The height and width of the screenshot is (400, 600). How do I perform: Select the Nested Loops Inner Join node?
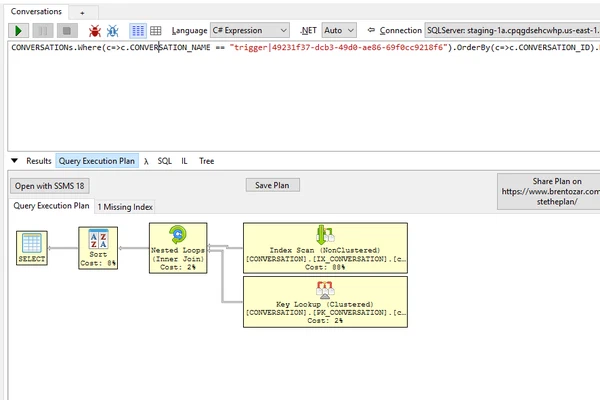click(x=178, y=248)
